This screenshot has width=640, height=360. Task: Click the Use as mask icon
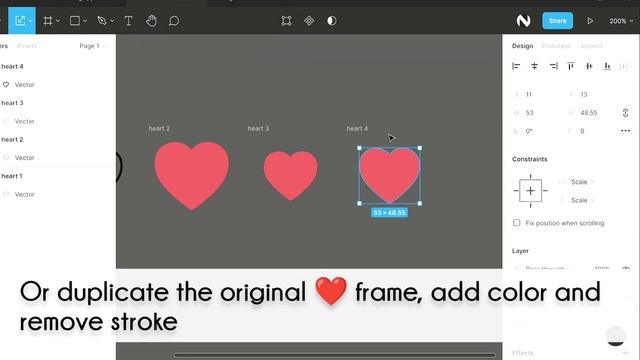[332, 21]
